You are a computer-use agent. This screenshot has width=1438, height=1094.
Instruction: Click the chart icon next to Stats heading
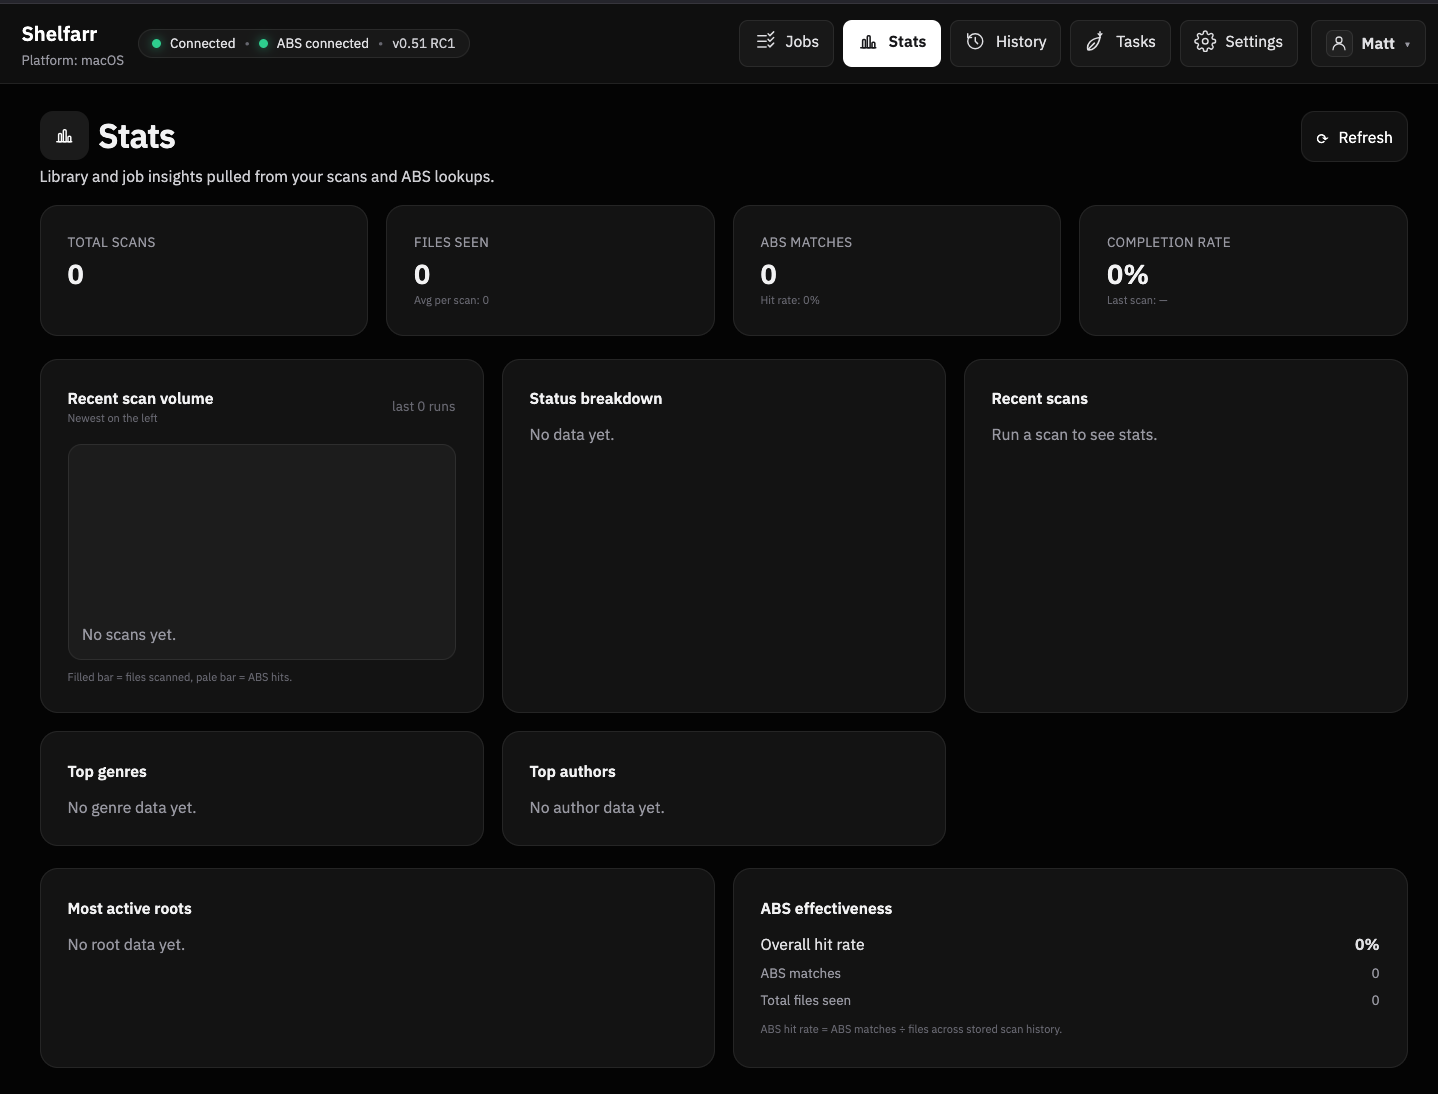[63, 135]
